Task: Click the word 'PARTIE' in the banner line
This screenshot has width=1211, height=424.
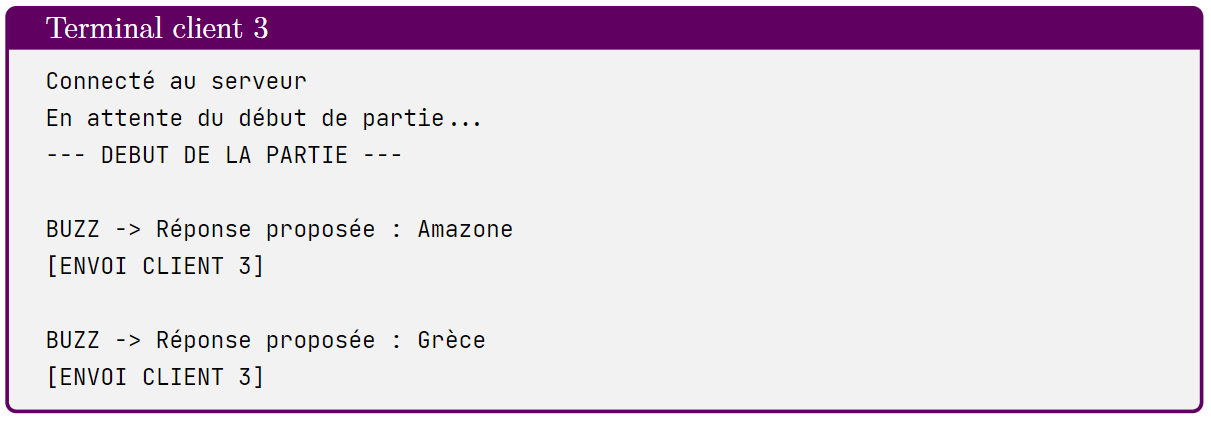Action: tap(307, 155)
